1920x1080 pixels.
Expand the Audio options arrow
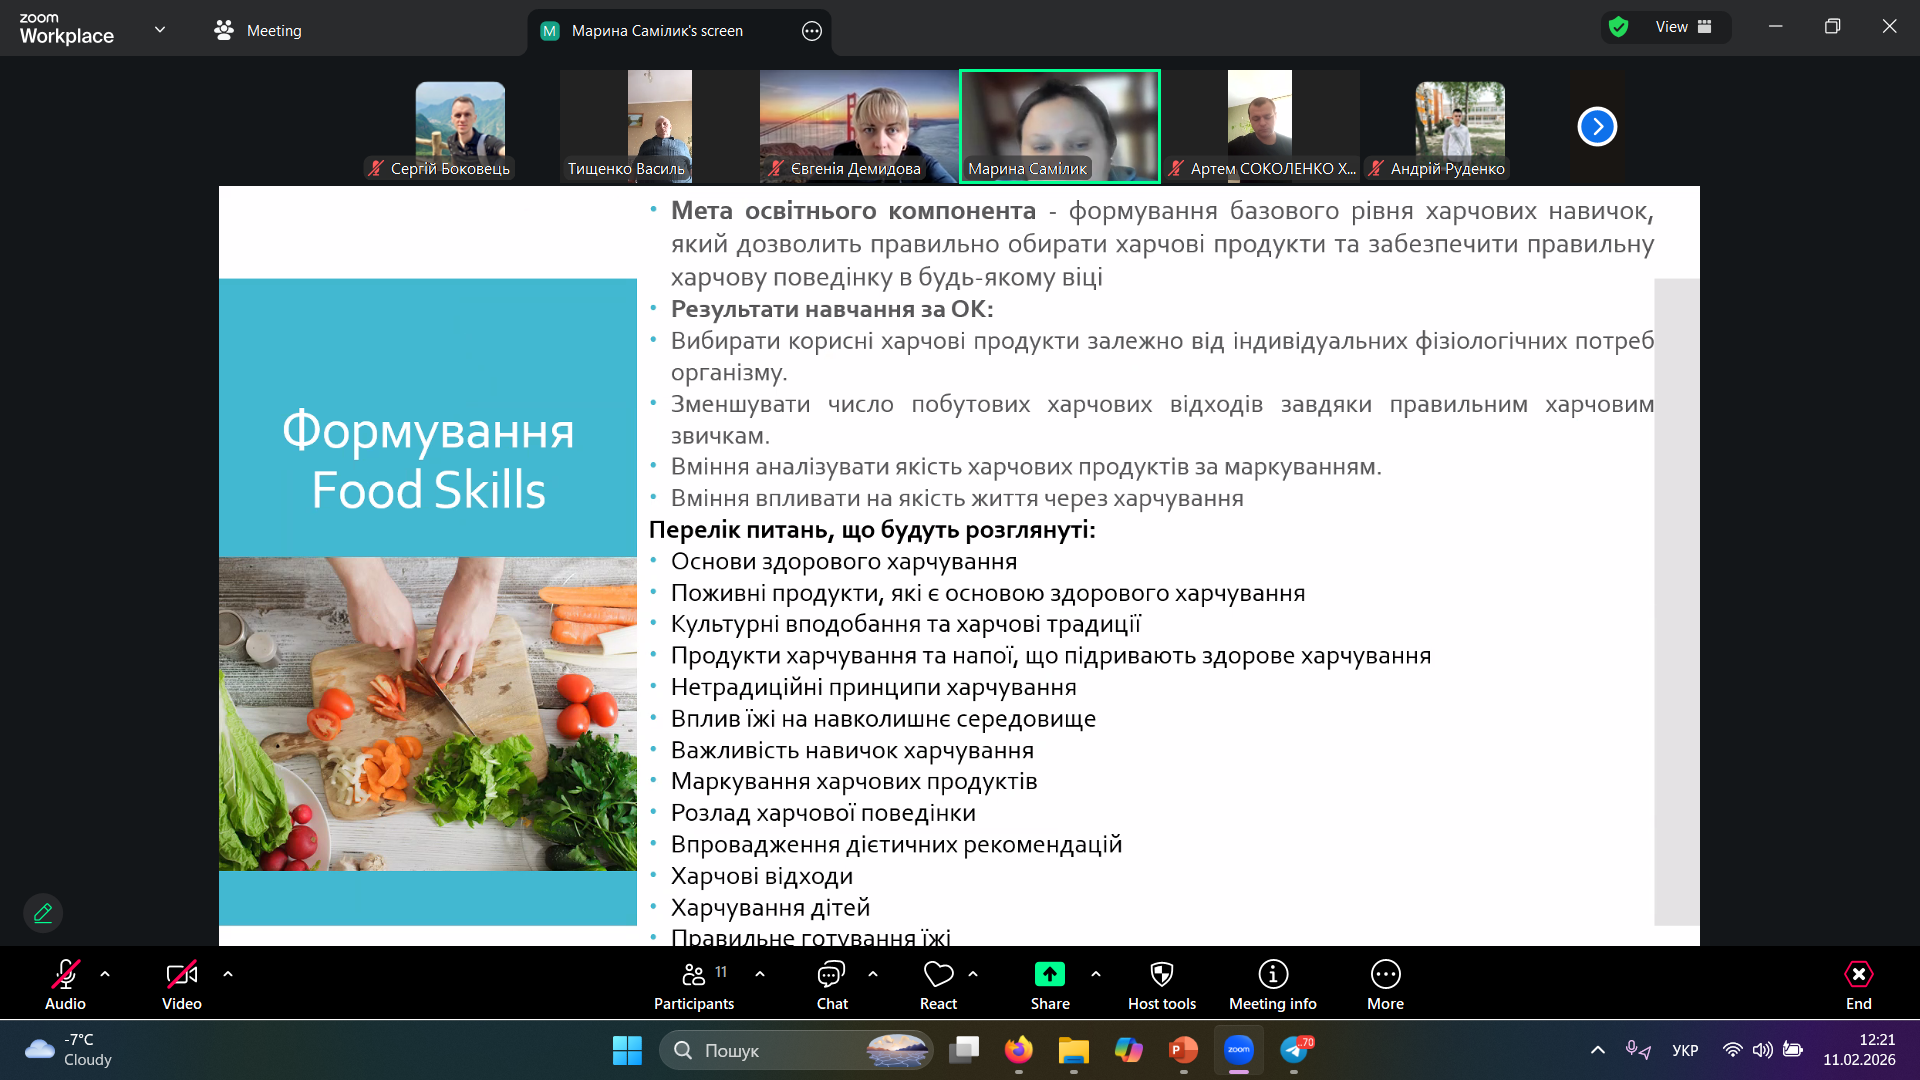click(x=105, y=973)
